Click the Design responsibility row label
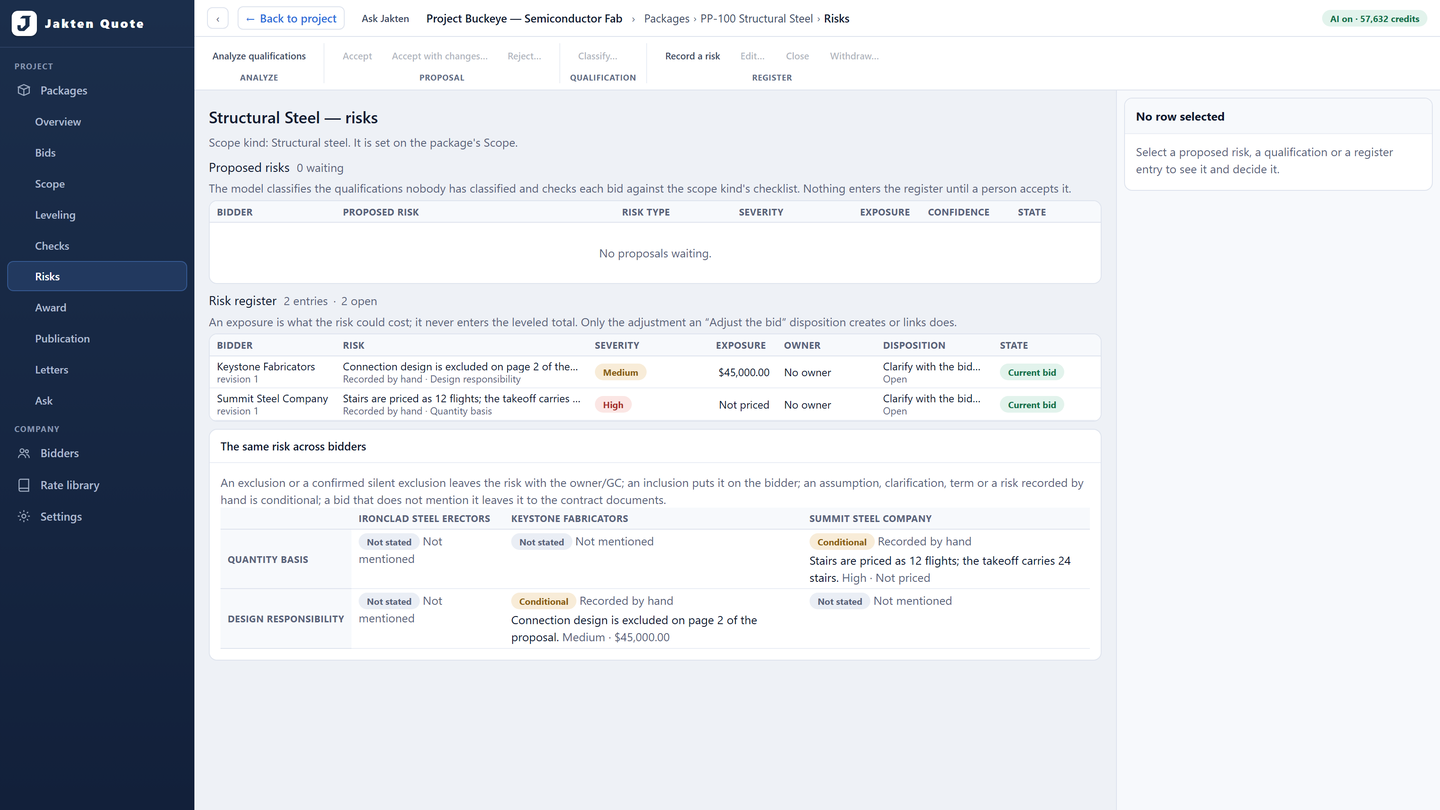The height and width of the screenshot is (810, 1440). pos(286,619)
